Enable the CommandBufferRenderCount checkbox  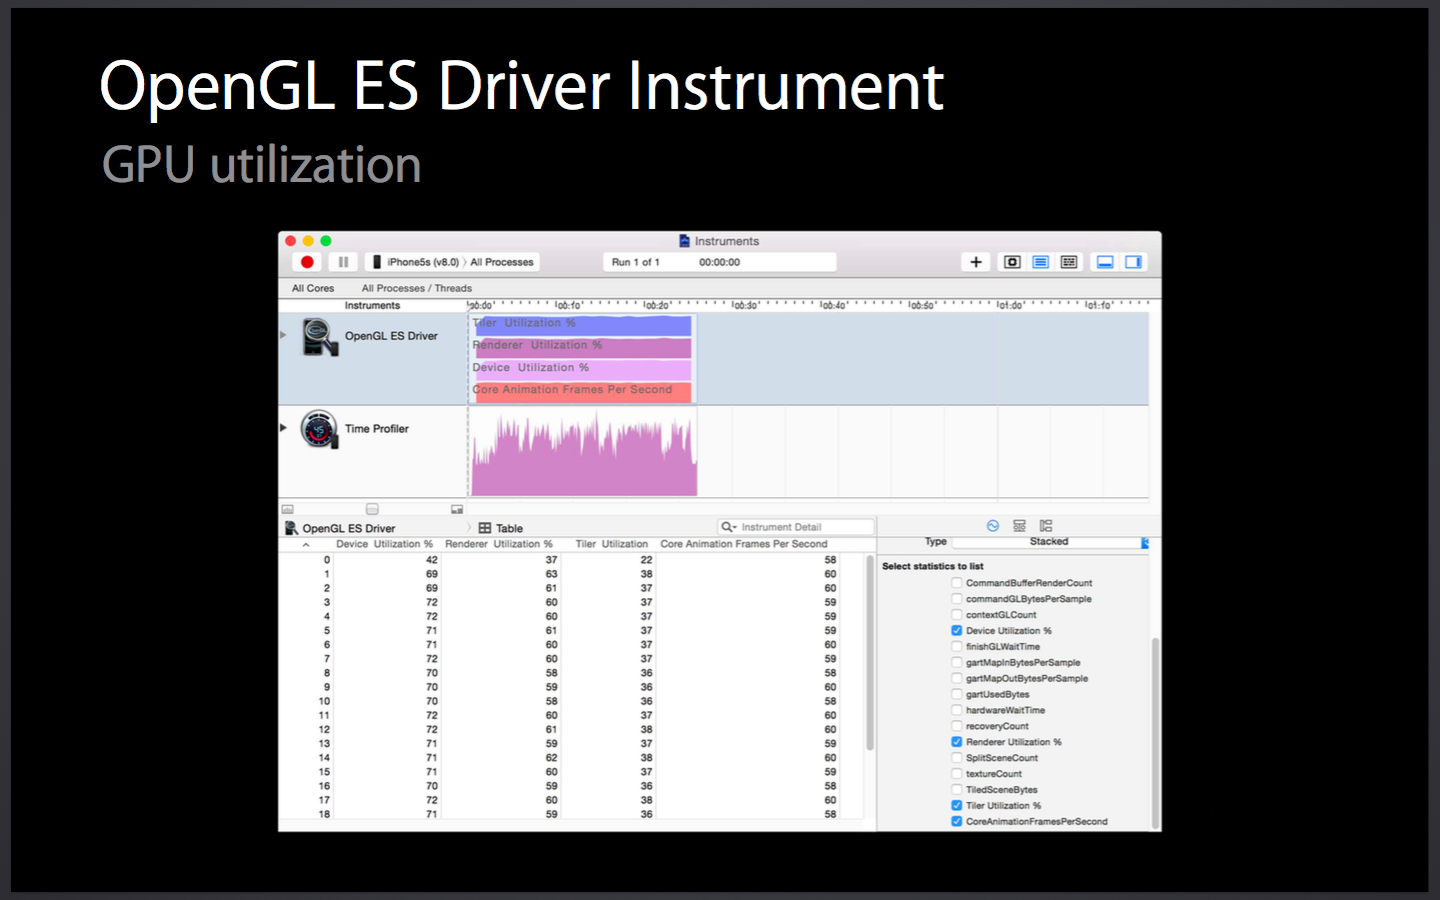pyautogui.click(x=957, y=583)
